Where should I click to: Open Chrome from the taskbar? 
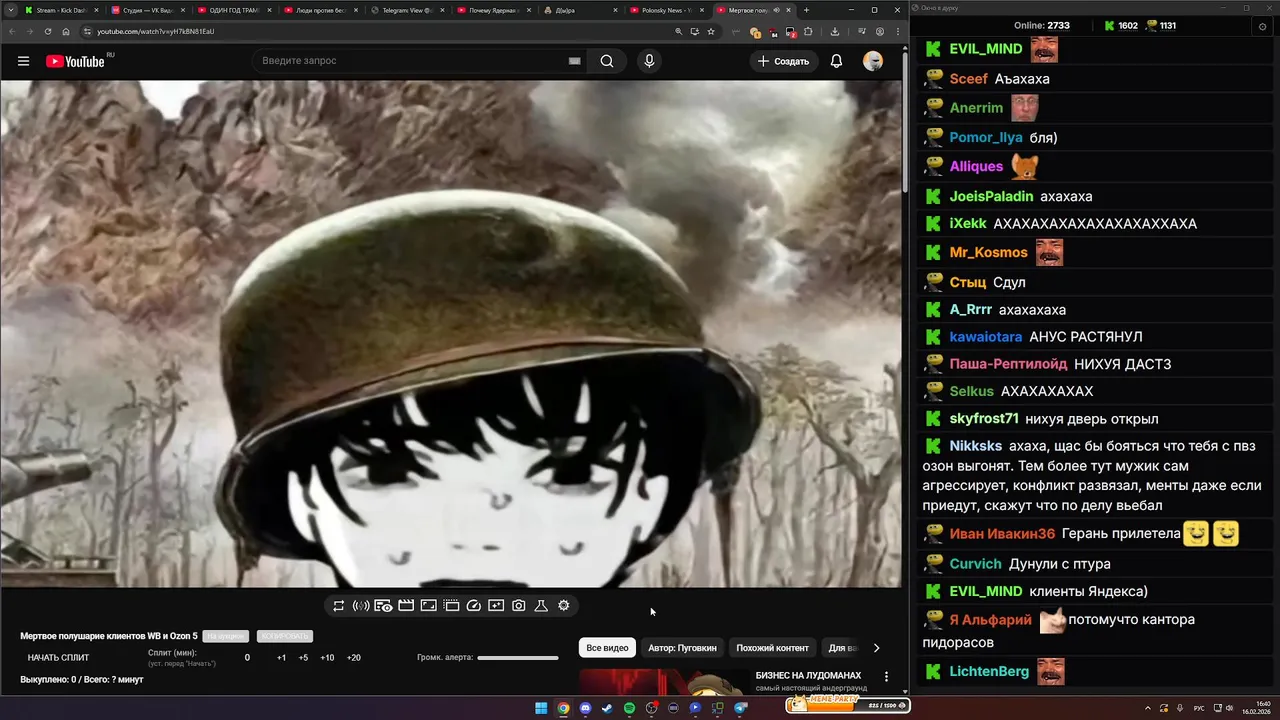pos(563,708)
